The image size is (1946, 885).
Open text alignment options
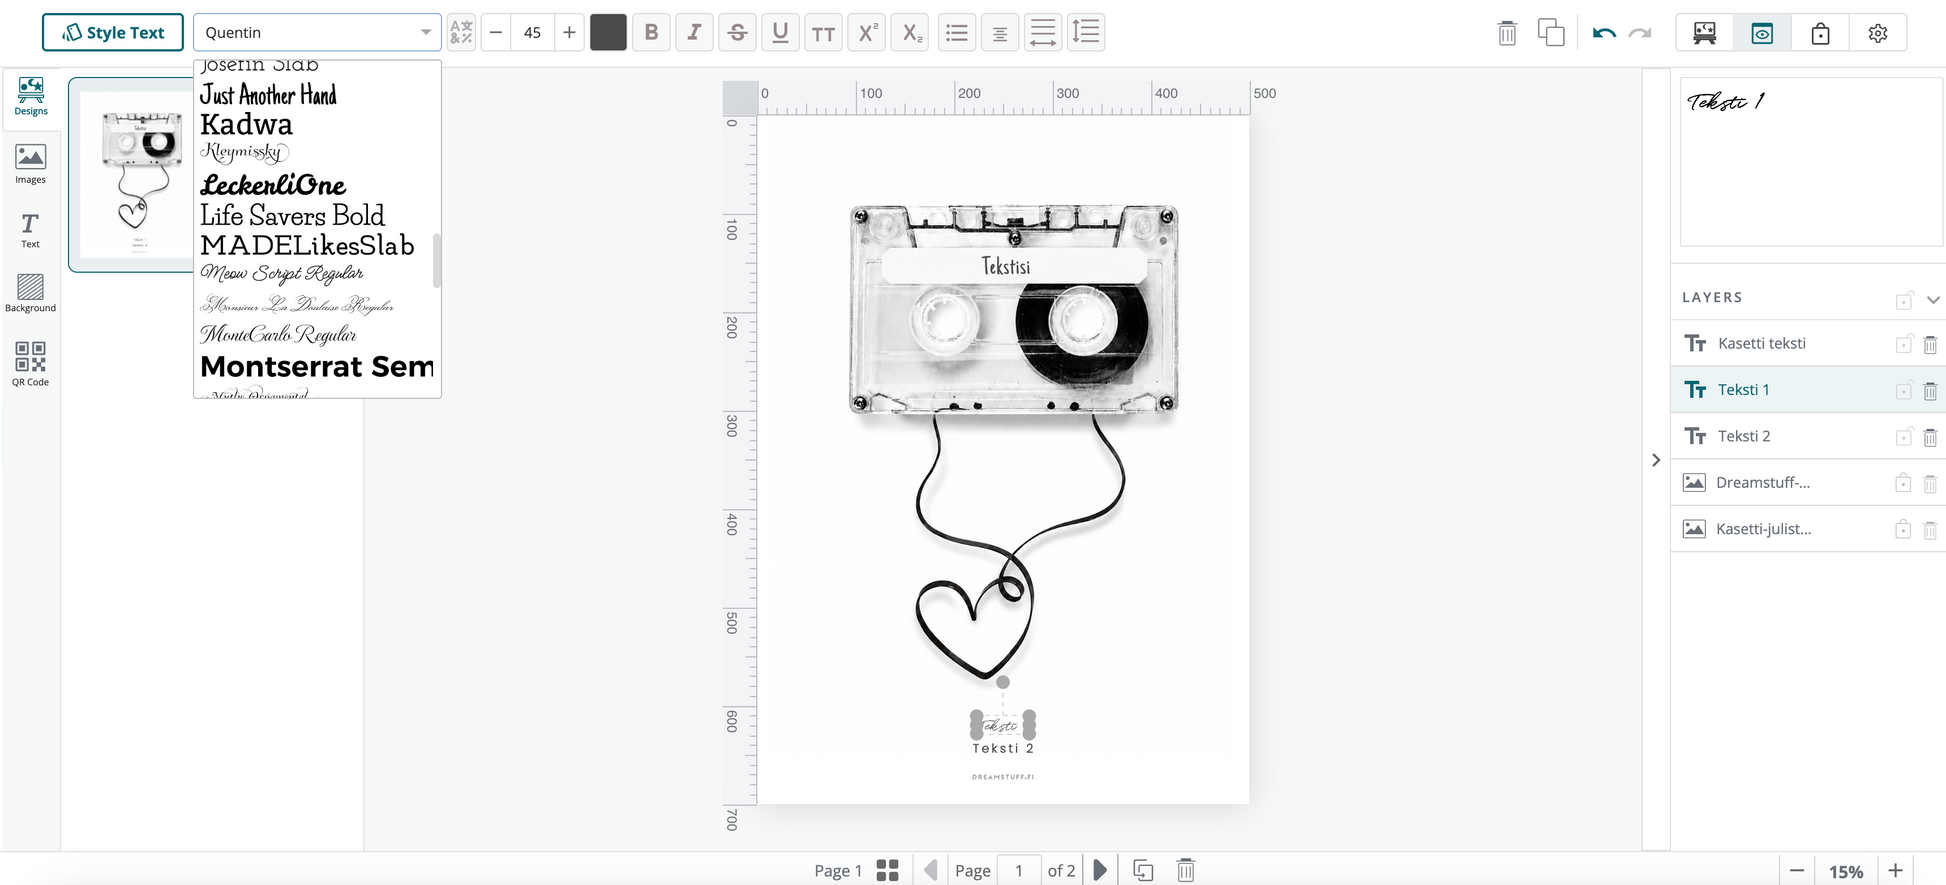click(x=999, y=32)
